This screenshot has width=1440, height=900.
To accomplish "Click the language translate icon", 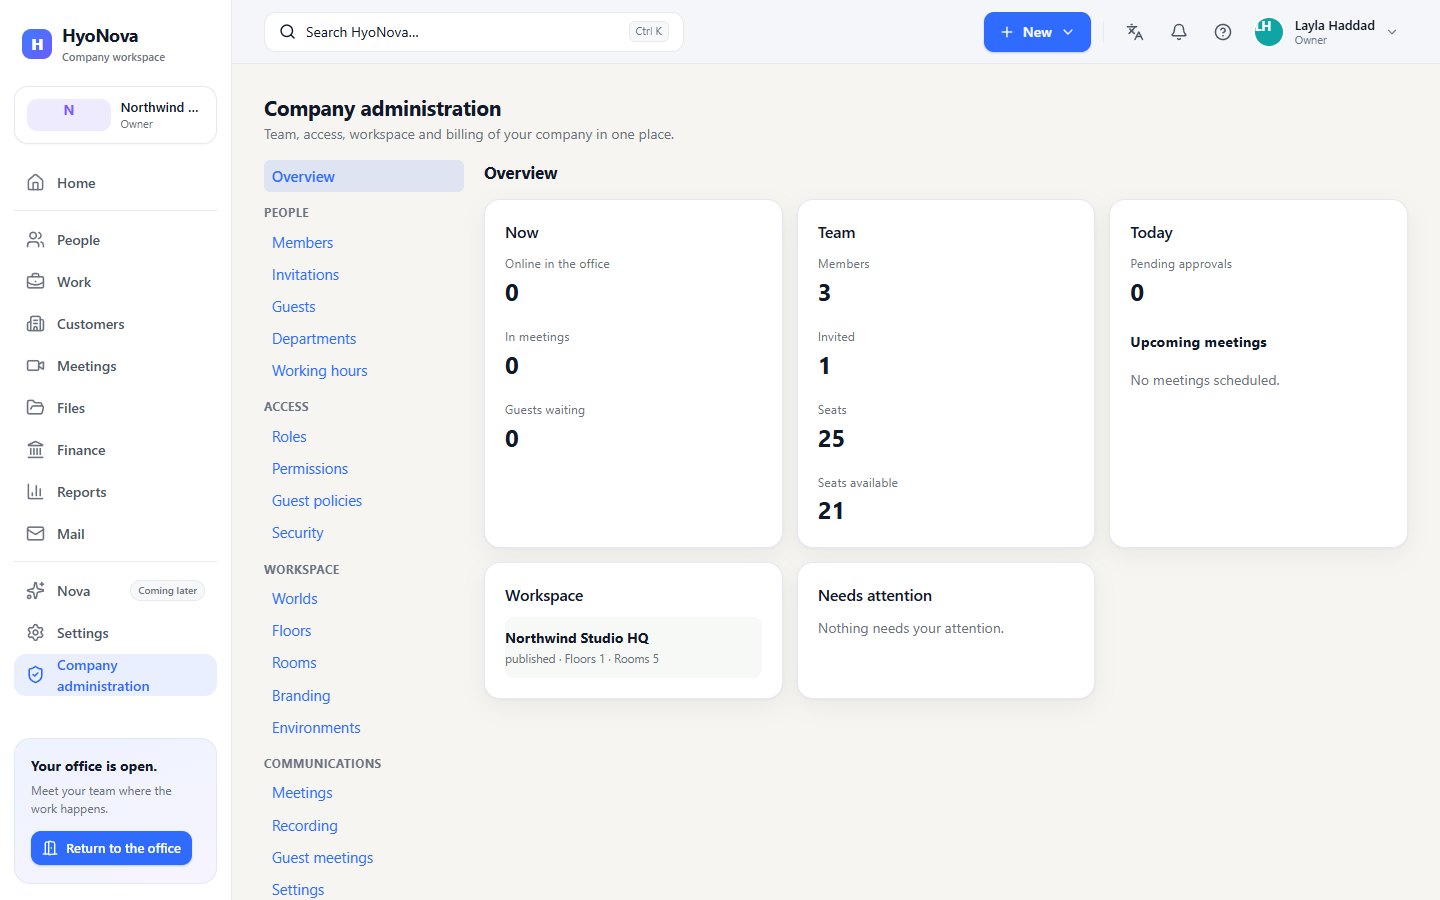I will point(1135,32).
